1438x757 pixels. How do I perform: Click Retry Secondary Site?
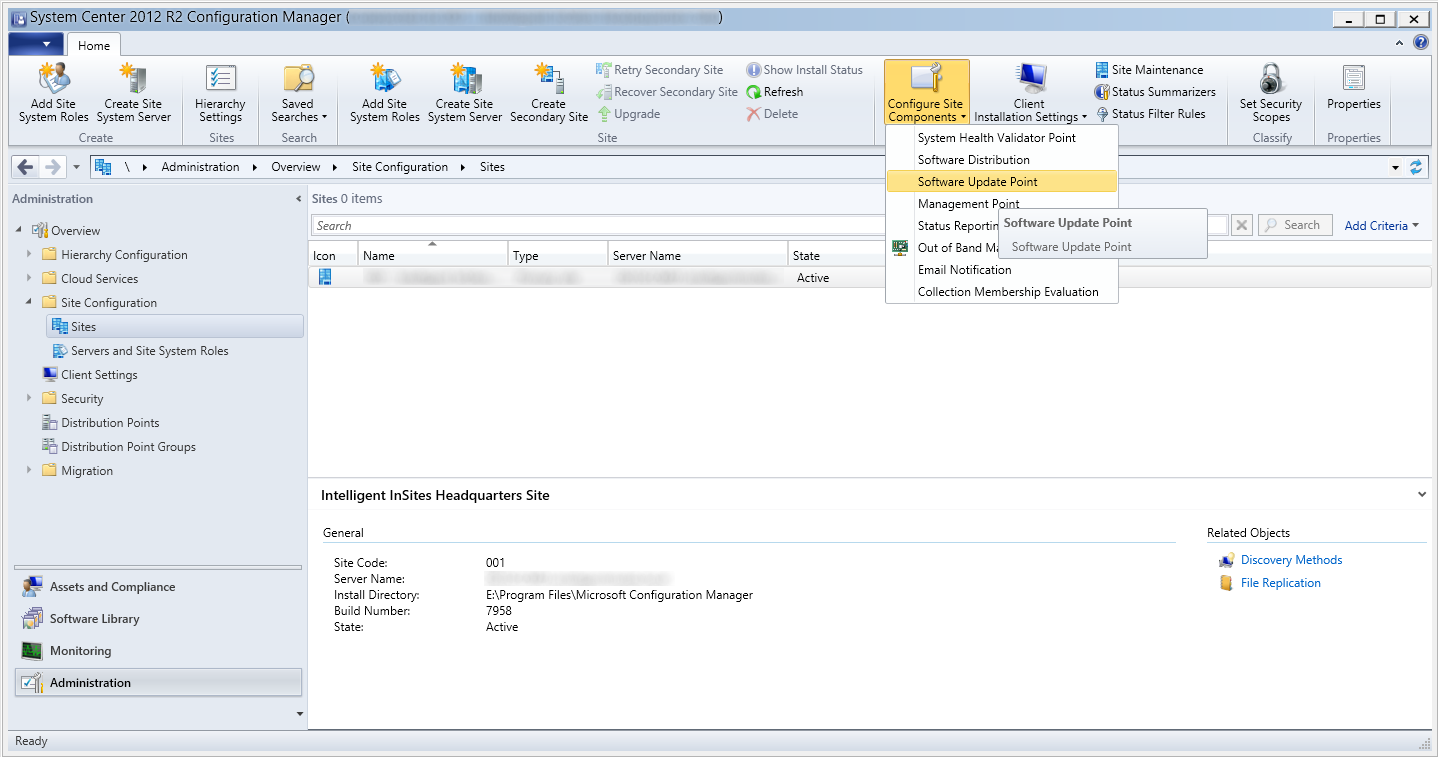pyautogui.click(x=660, y=70)
